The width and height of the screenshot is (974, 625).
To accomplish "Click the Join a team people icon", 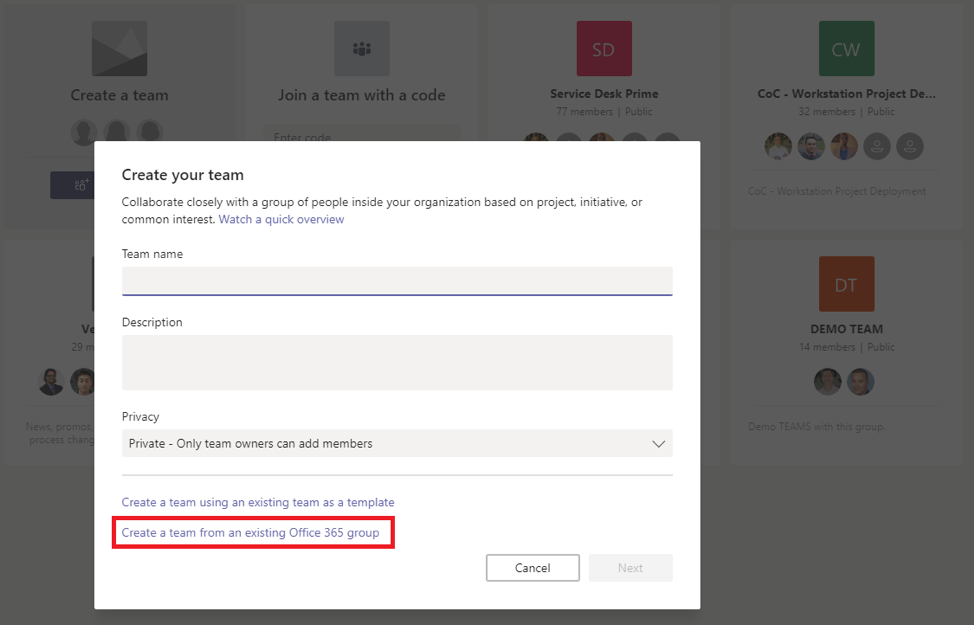I will point(361,49).
